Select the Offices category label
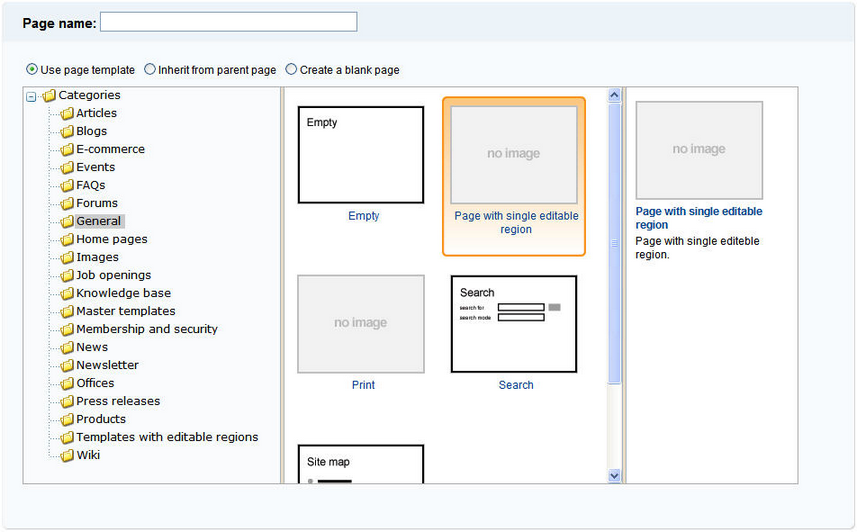Screen dimensions: 857x532 [95, 384]
